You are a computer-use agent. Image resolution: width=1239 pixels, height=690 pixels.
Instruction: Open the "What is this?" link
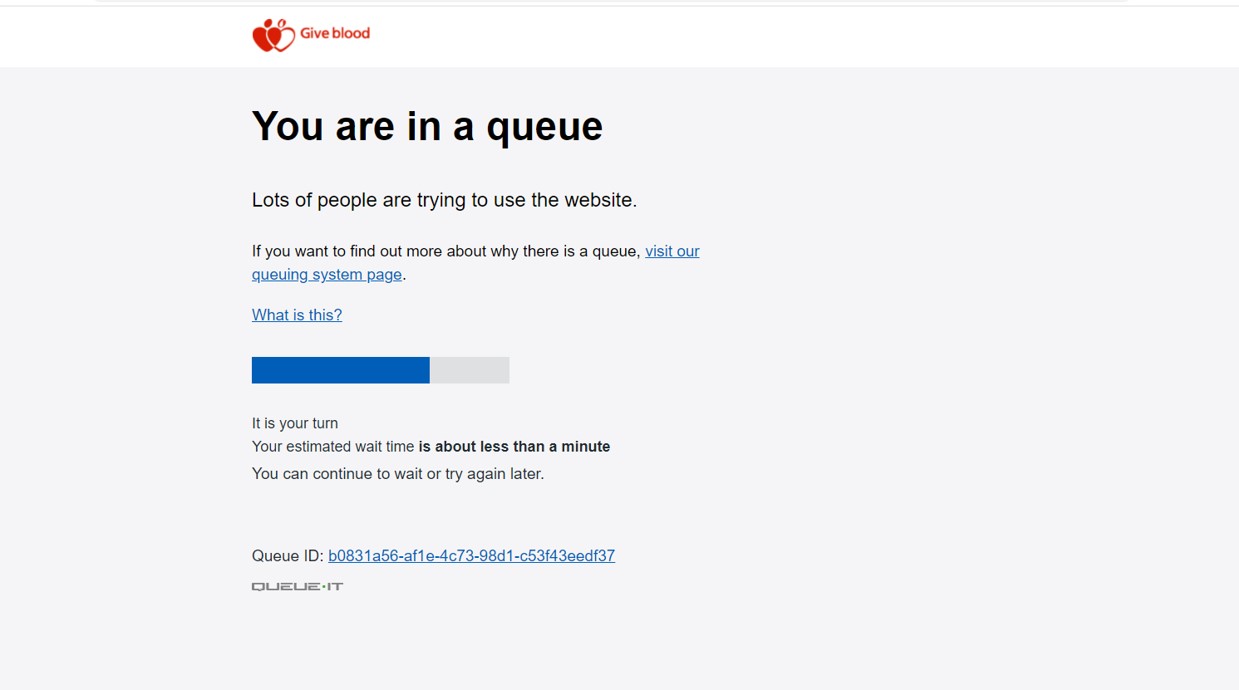click(297, 315)
